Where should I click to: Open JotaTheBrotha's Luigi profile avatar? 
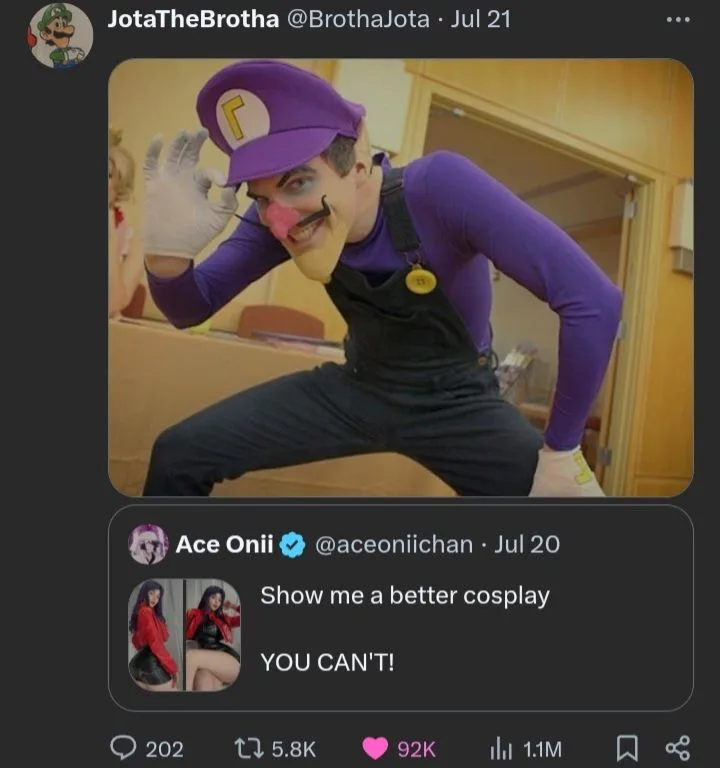60,35
